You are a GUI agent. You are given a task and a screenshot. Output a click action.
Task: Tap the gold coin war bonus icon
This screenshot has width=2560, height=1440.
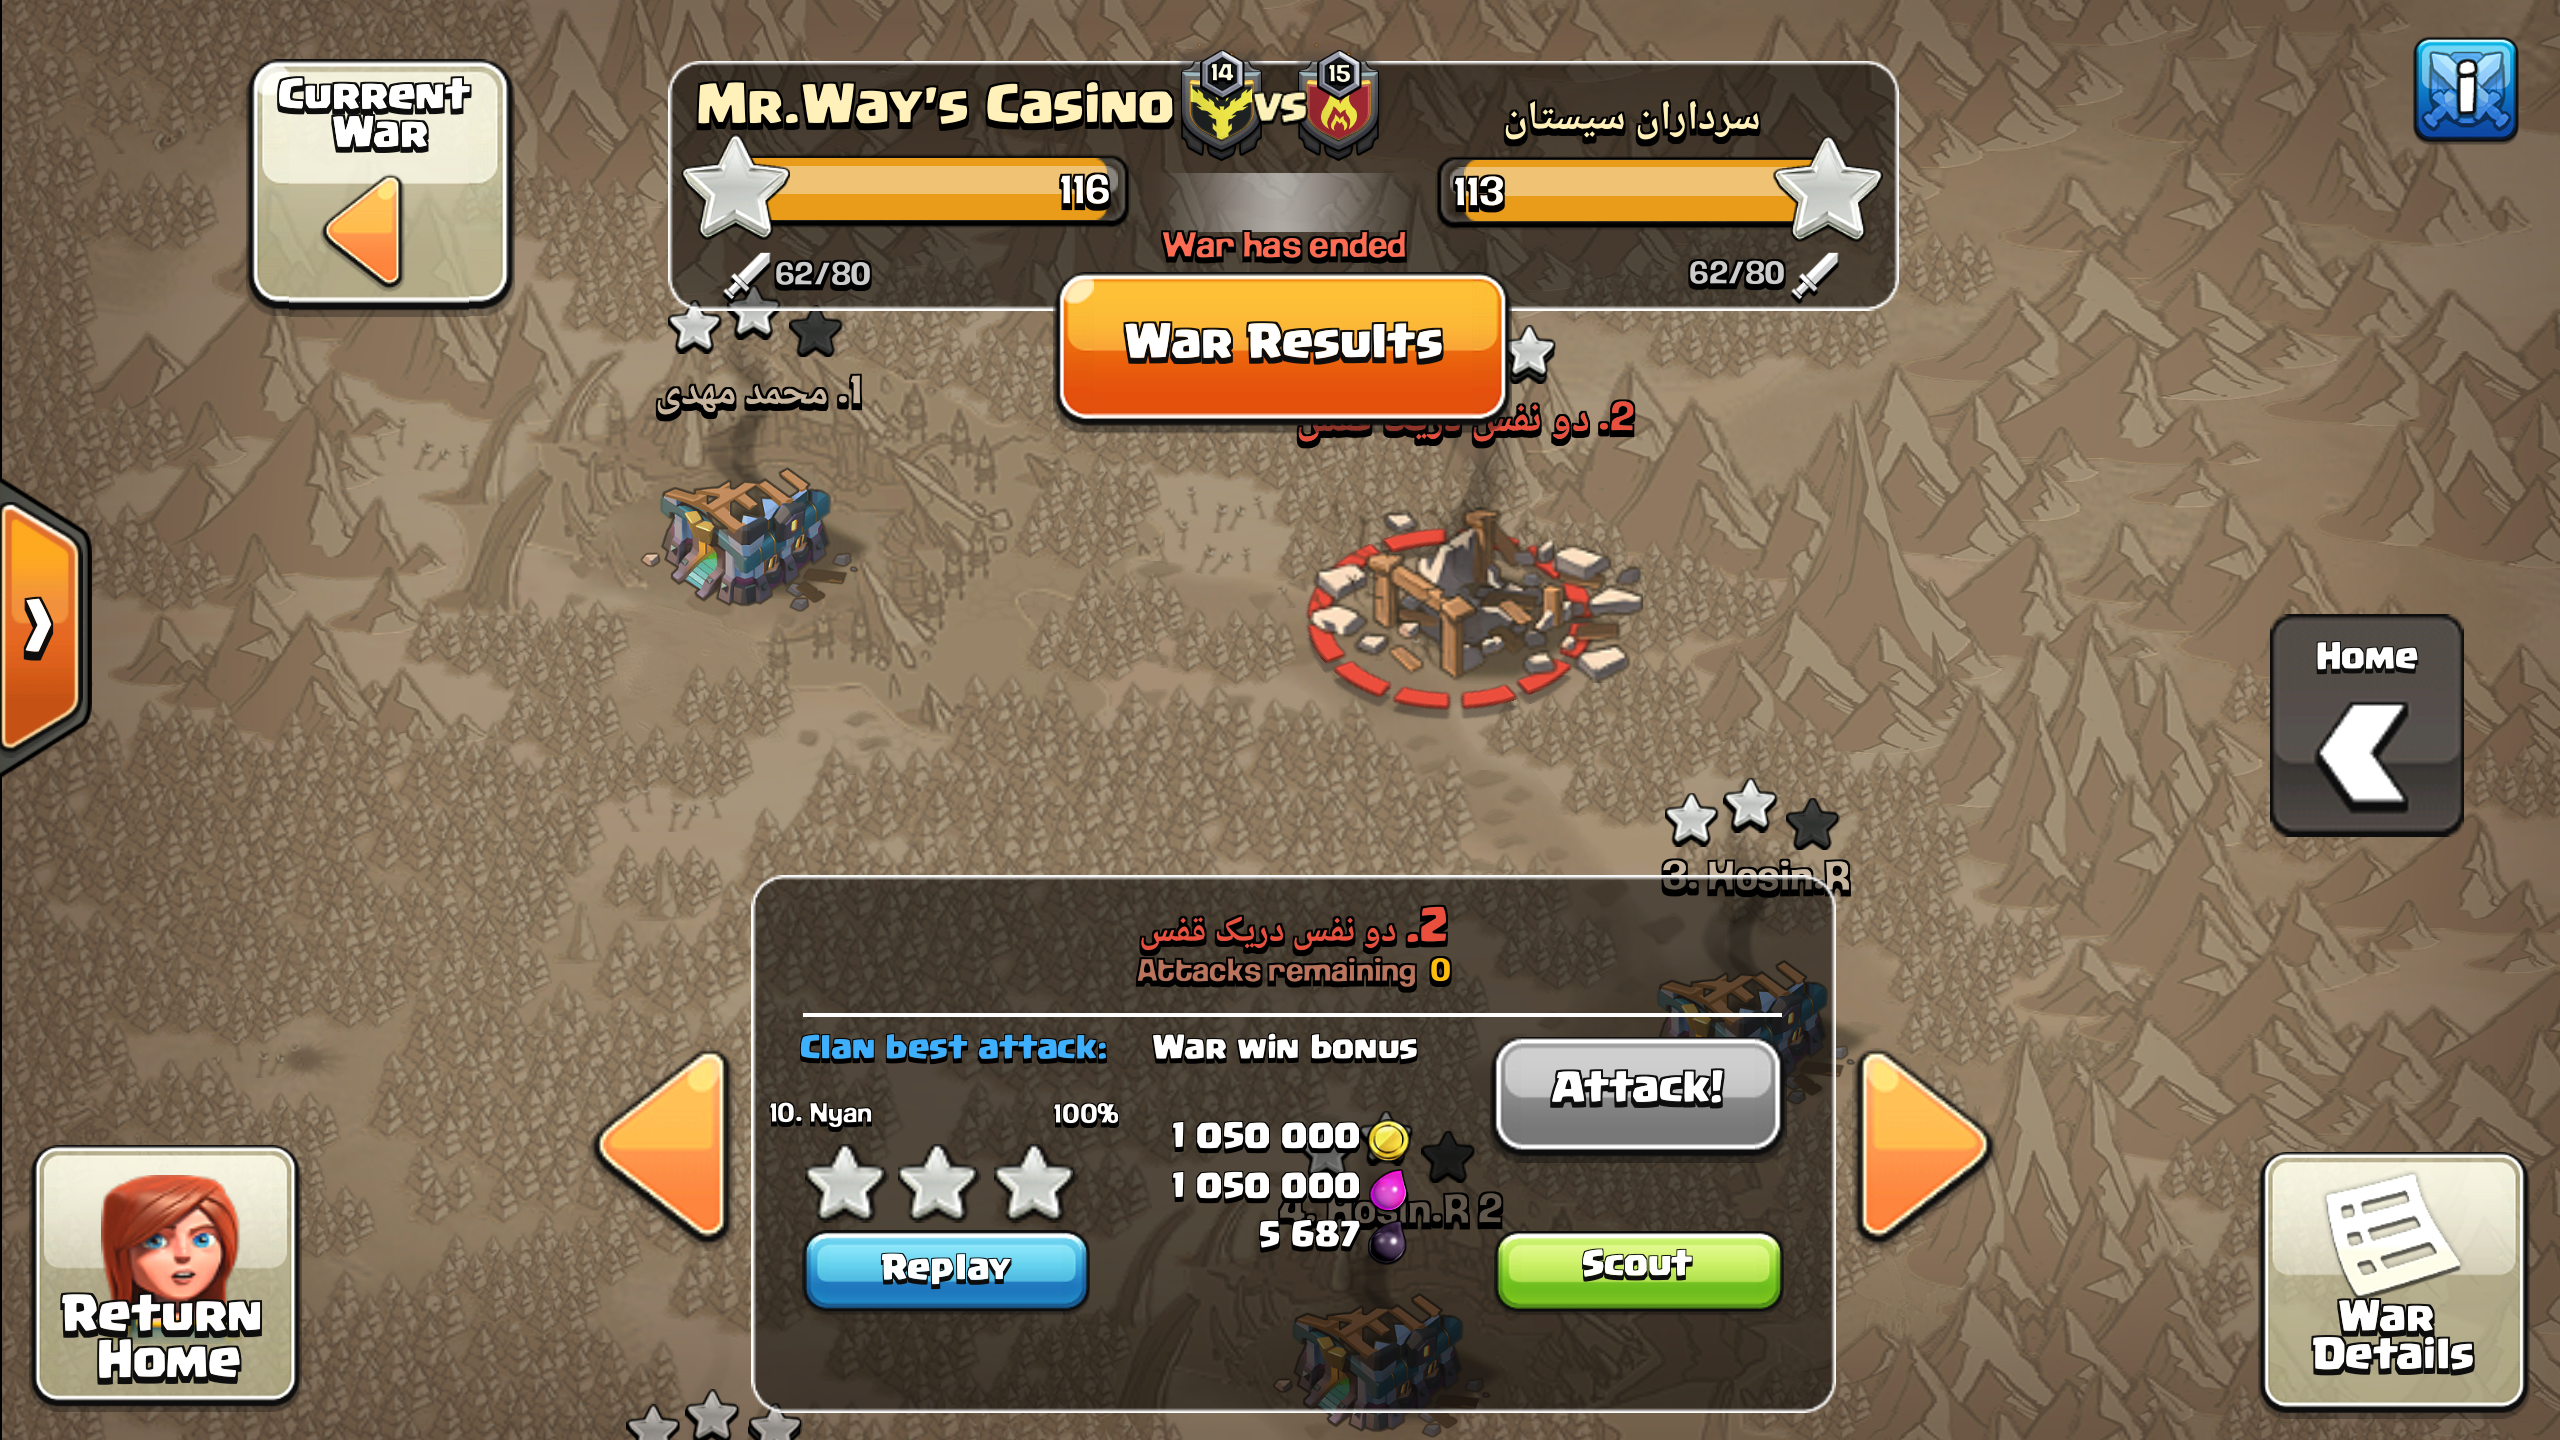1388,1138
